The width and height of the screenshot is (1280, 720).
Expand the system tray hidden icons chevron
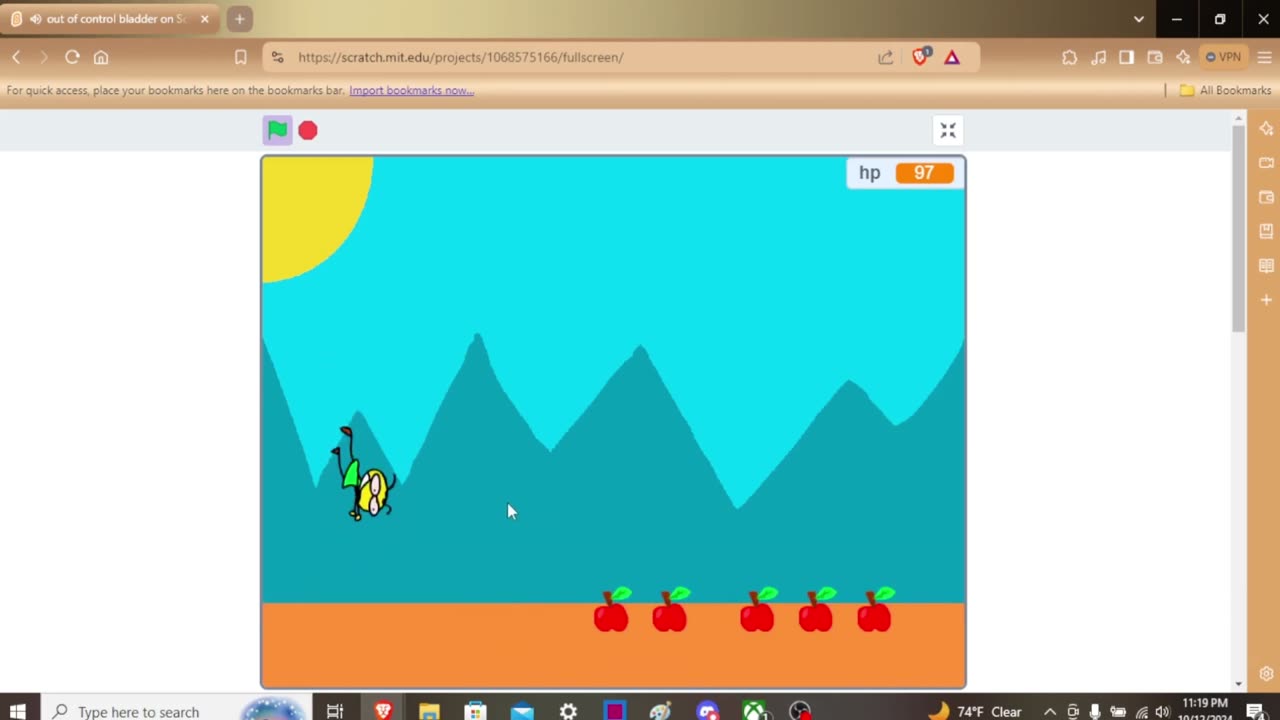point(1049,711)
